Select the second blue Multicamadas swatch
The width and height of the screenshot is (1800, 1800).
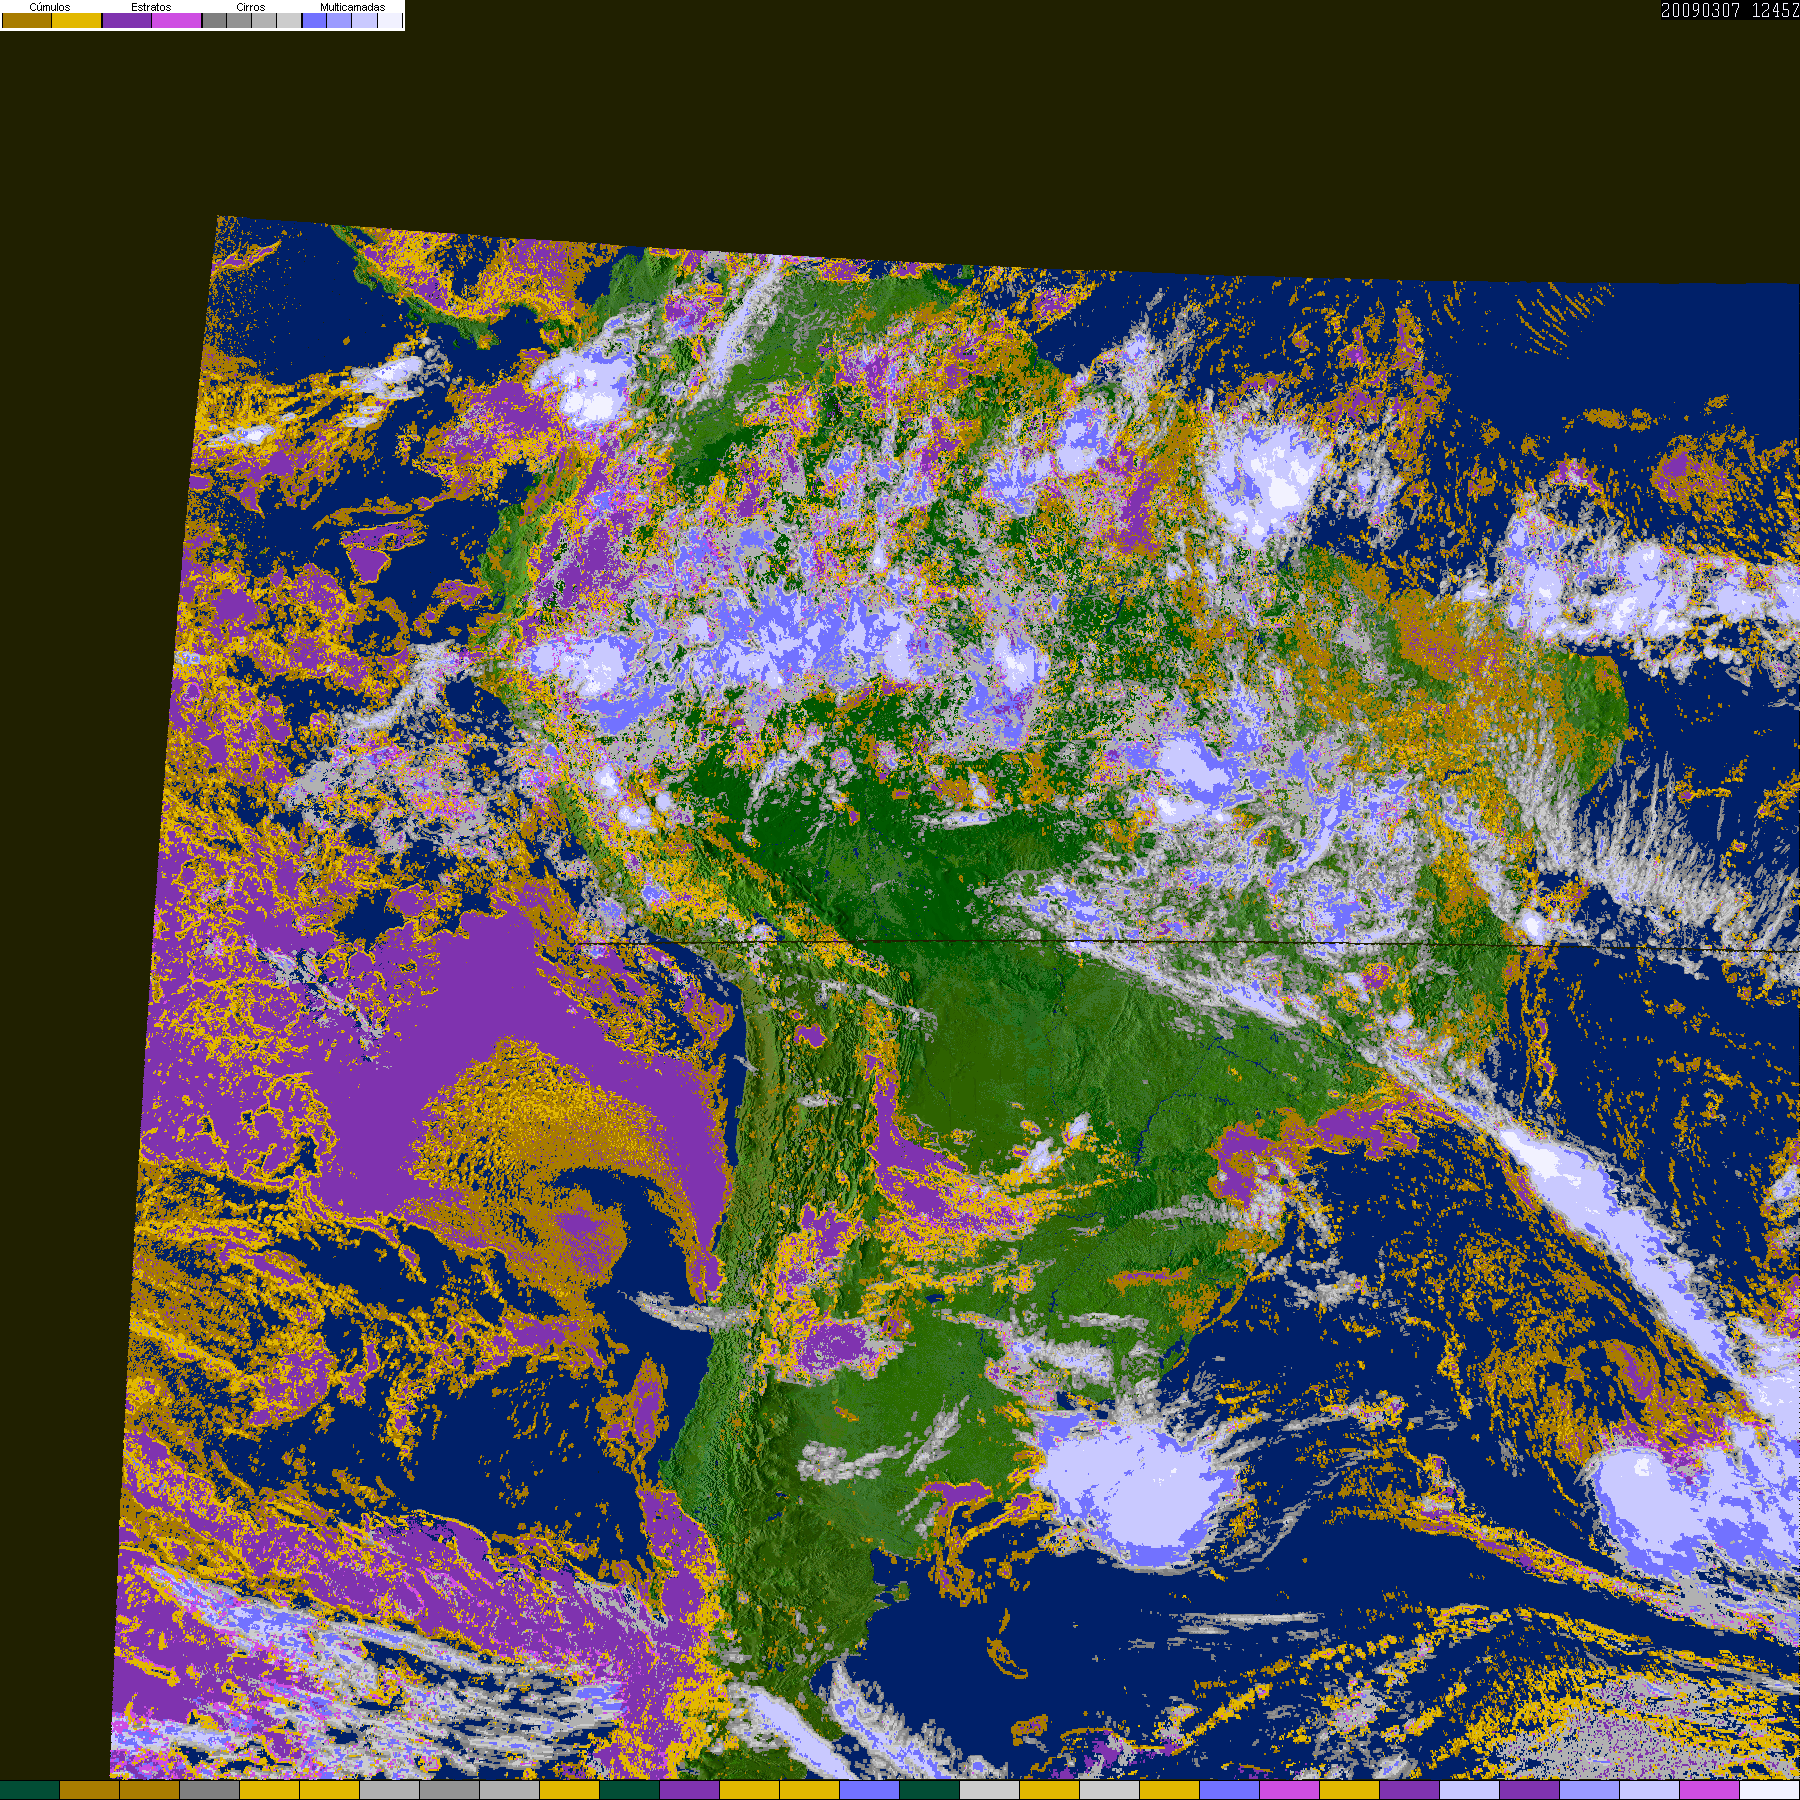pos(339,20)
